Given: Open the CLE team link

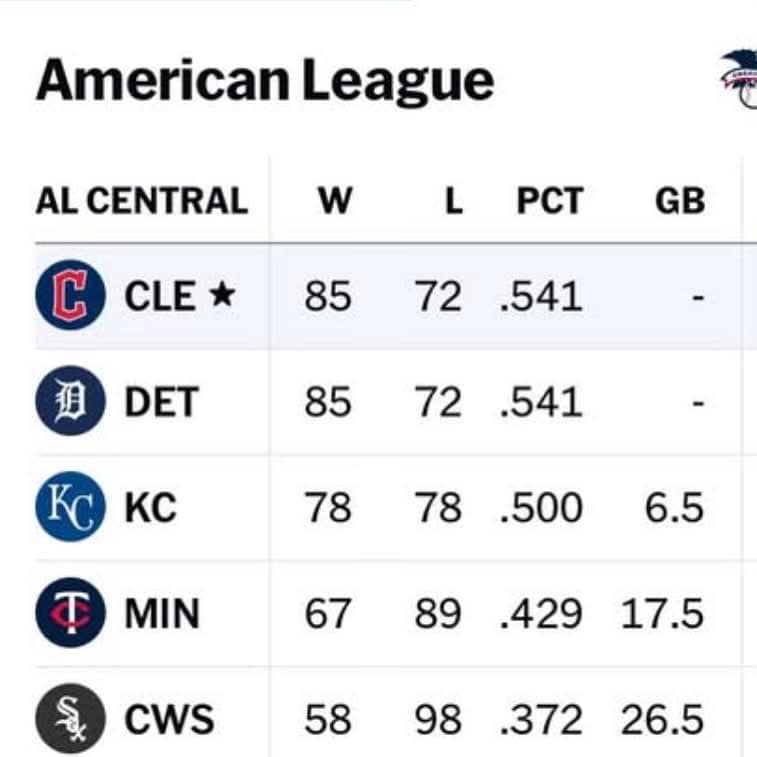Looking at the screenshot, I should (159, 296).
